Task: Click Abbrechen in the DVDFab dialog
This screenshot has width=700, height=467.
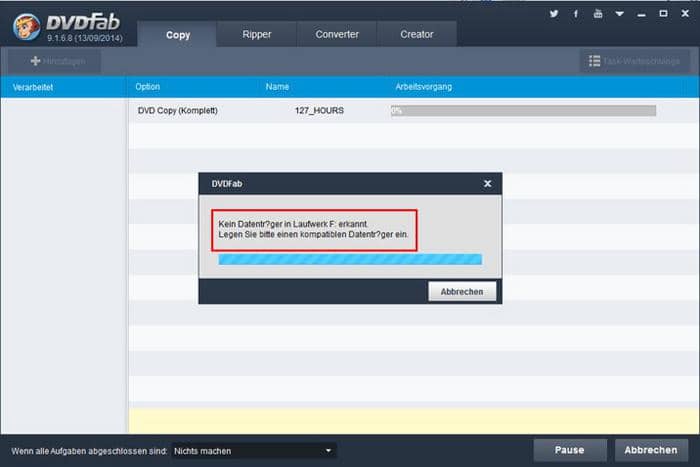Action: [462, 292]
